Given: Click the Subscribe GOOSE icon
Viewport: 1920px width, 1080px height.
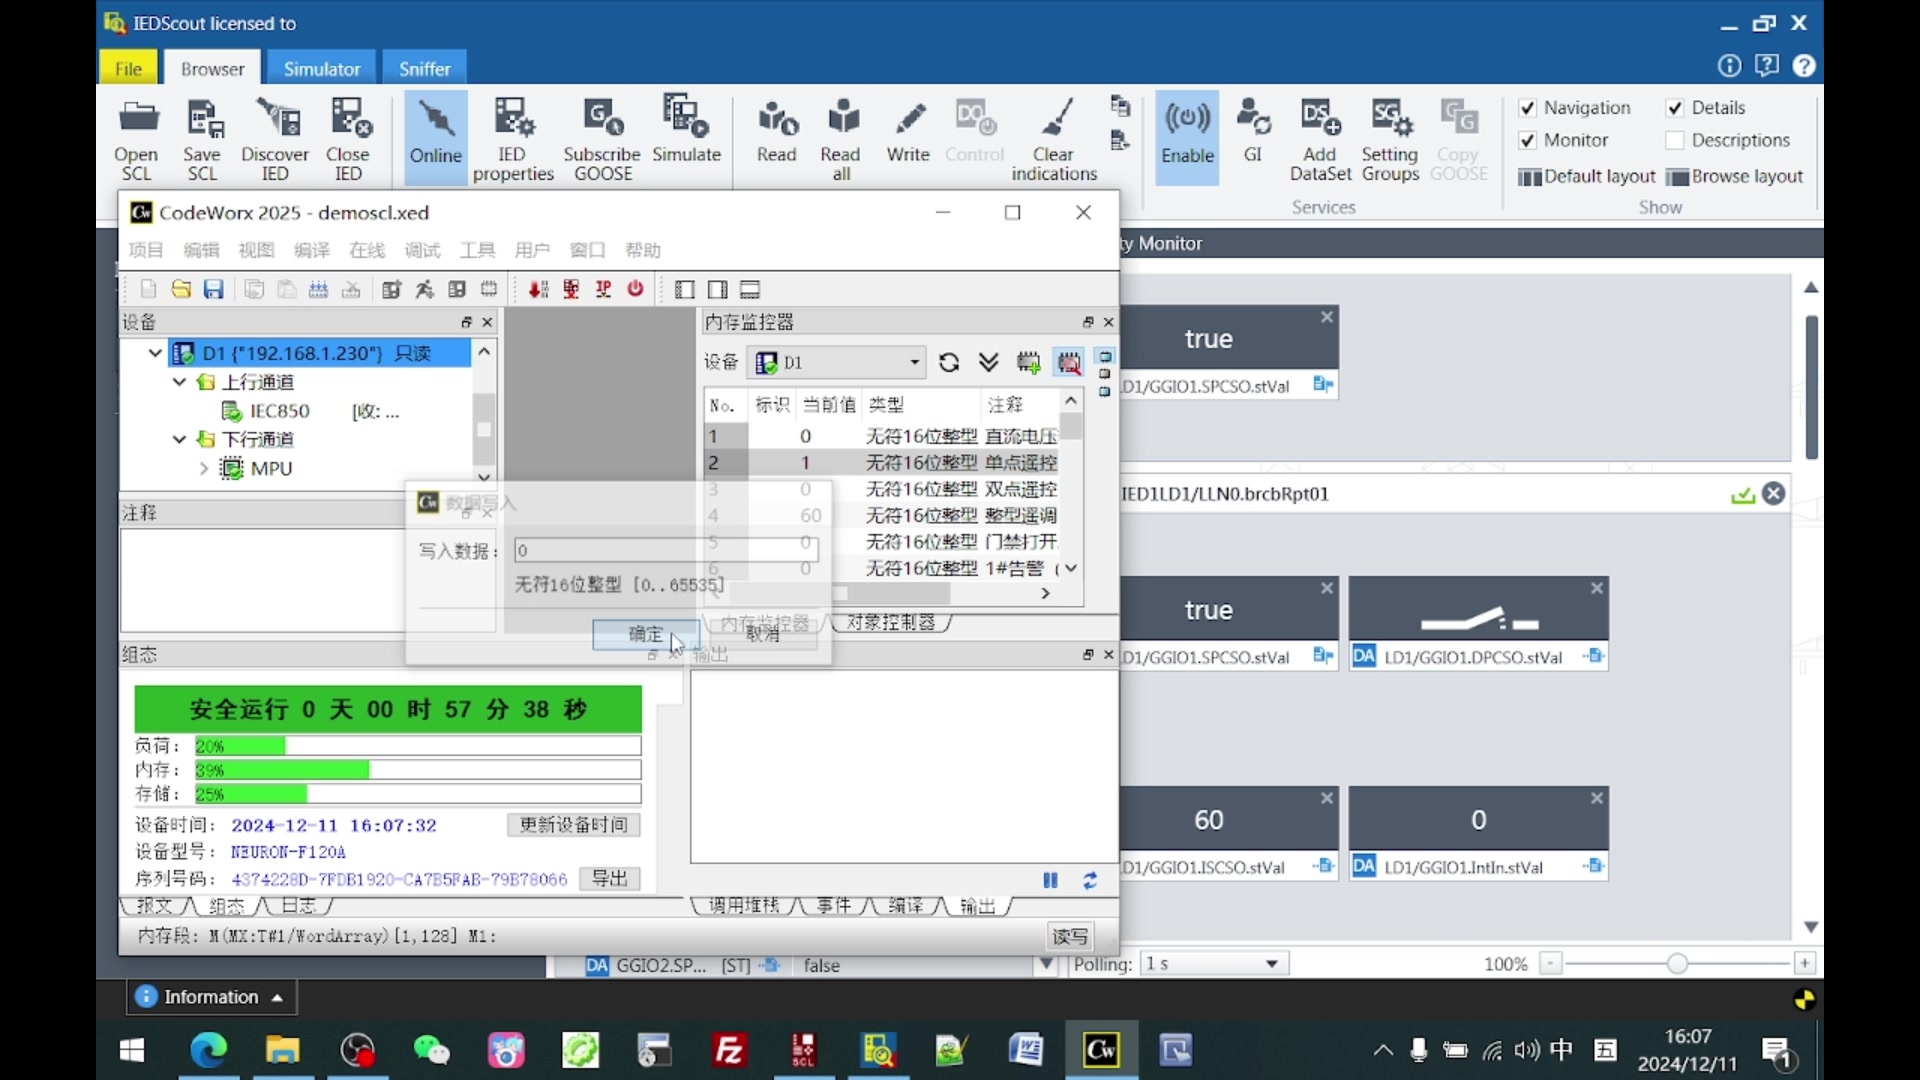Looking at the screenshot, I should pyautogui.click(x=601, y=137).
